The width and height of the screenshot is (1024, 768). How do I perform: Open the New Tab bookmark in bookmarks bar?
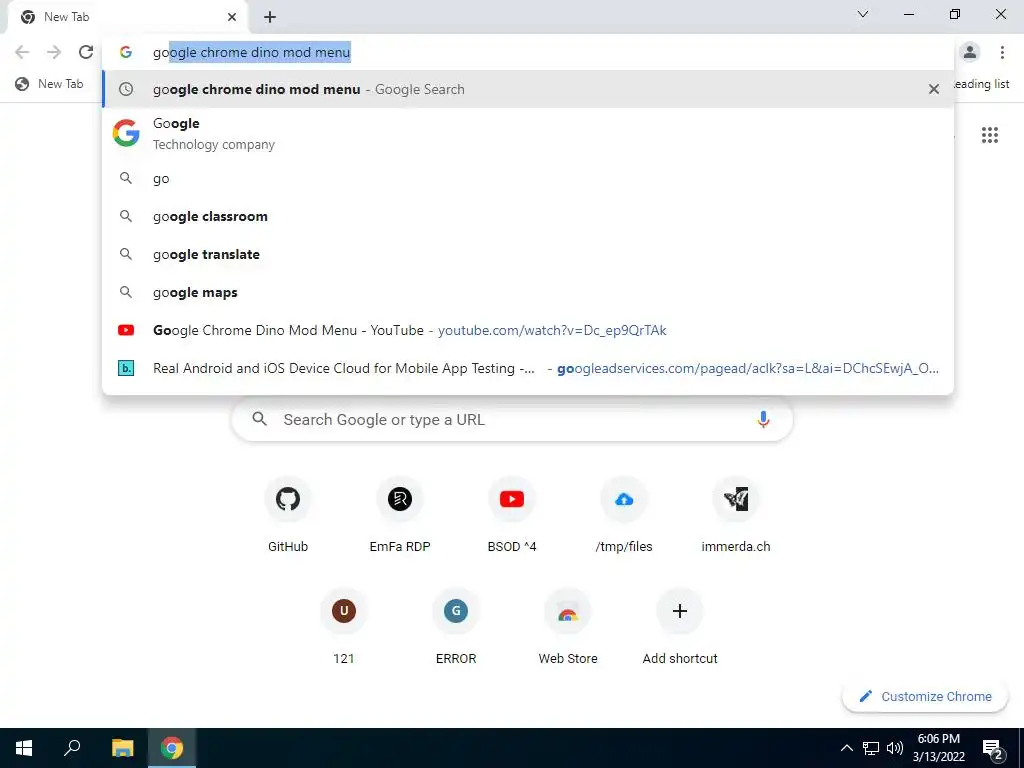coord(50,84)
